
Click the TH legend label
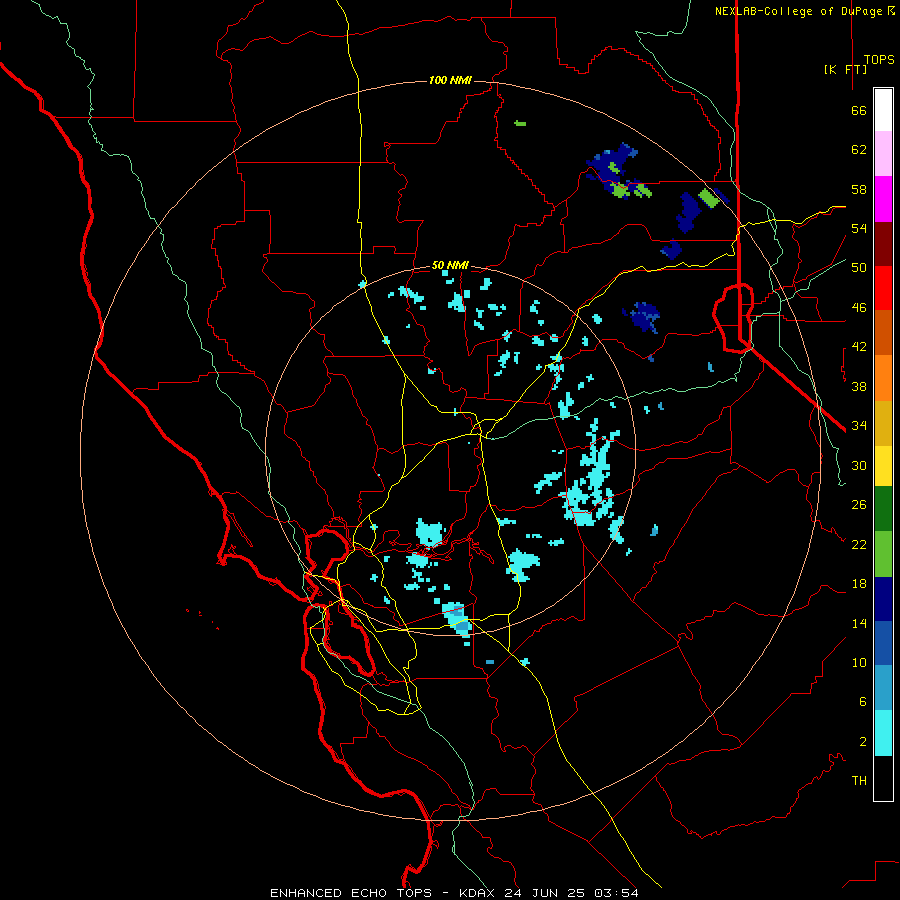click(859, 781)
